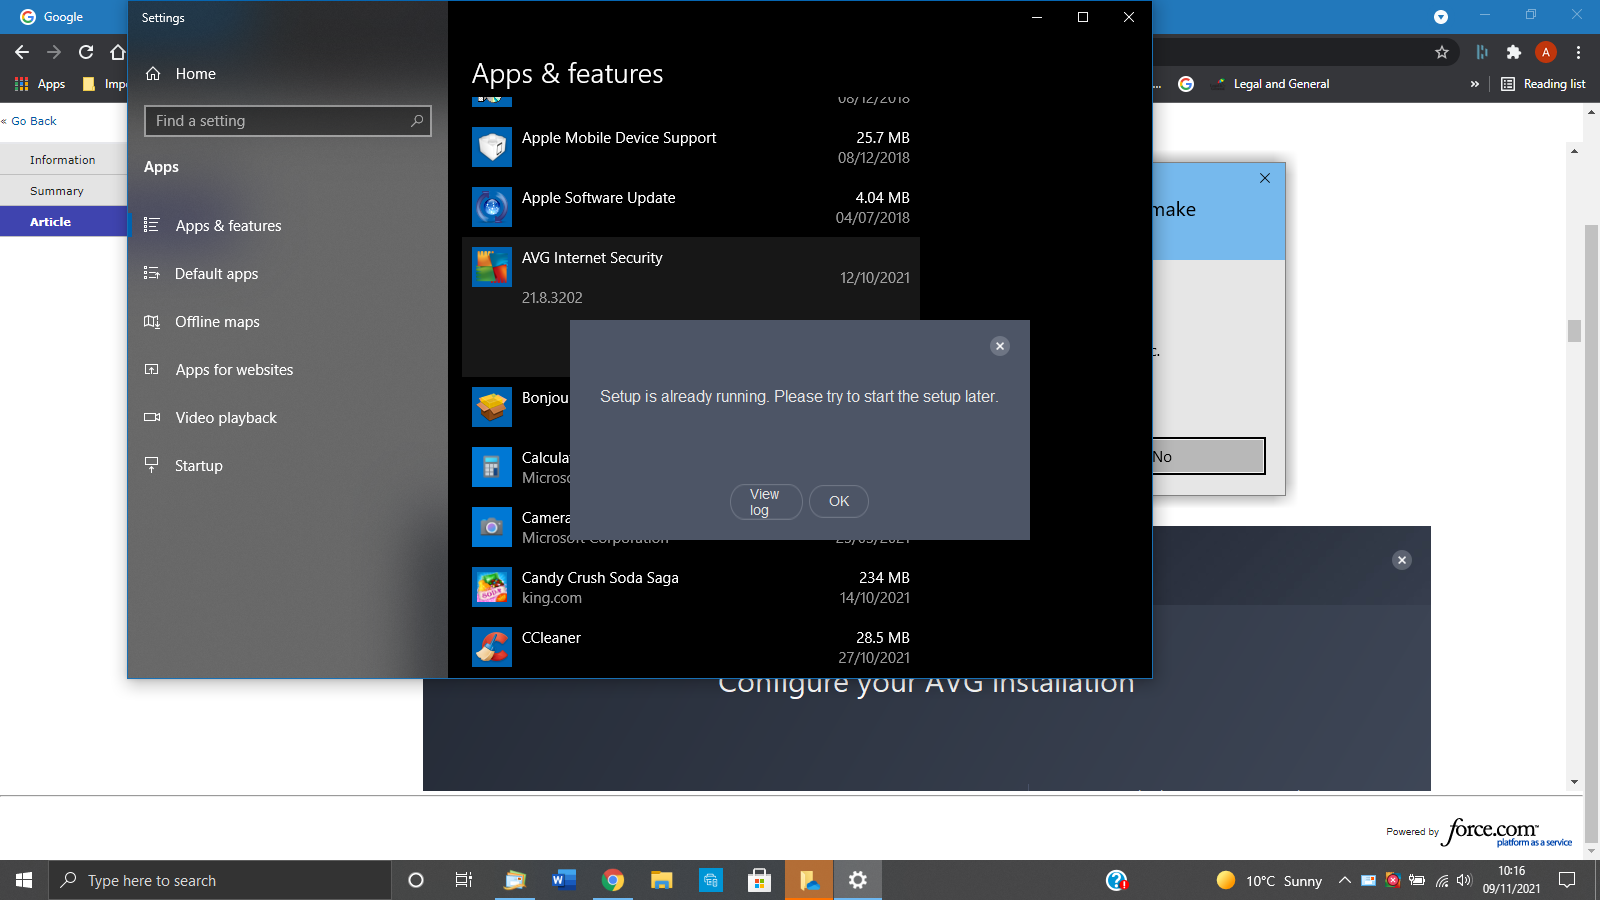Click Apple Software Update app icon
Viewport: 1600px width, 900px height.
(x=492, y=207)
